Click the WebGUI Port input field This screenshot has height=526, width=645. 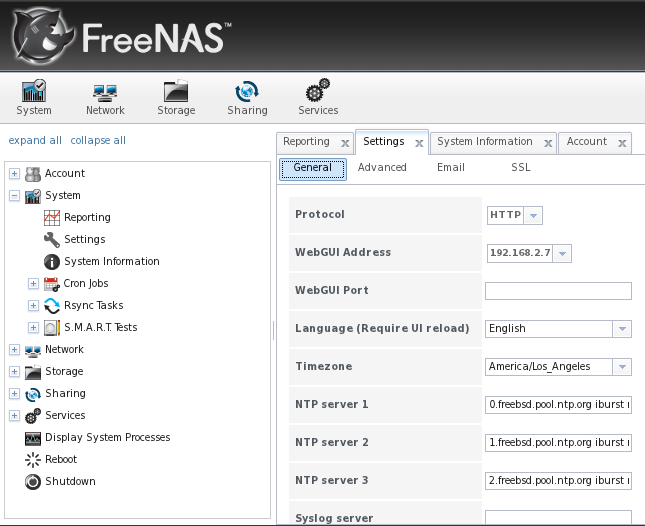tap(558, 291)
